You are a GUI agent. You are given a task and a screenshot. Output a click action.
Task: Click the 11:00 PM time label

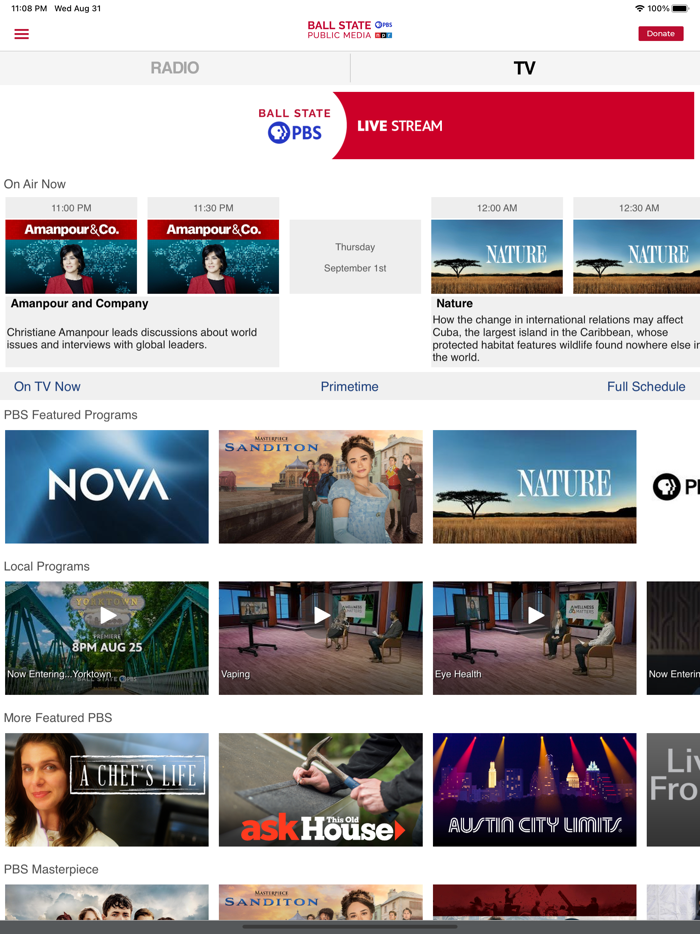click(x=71, y=208)
